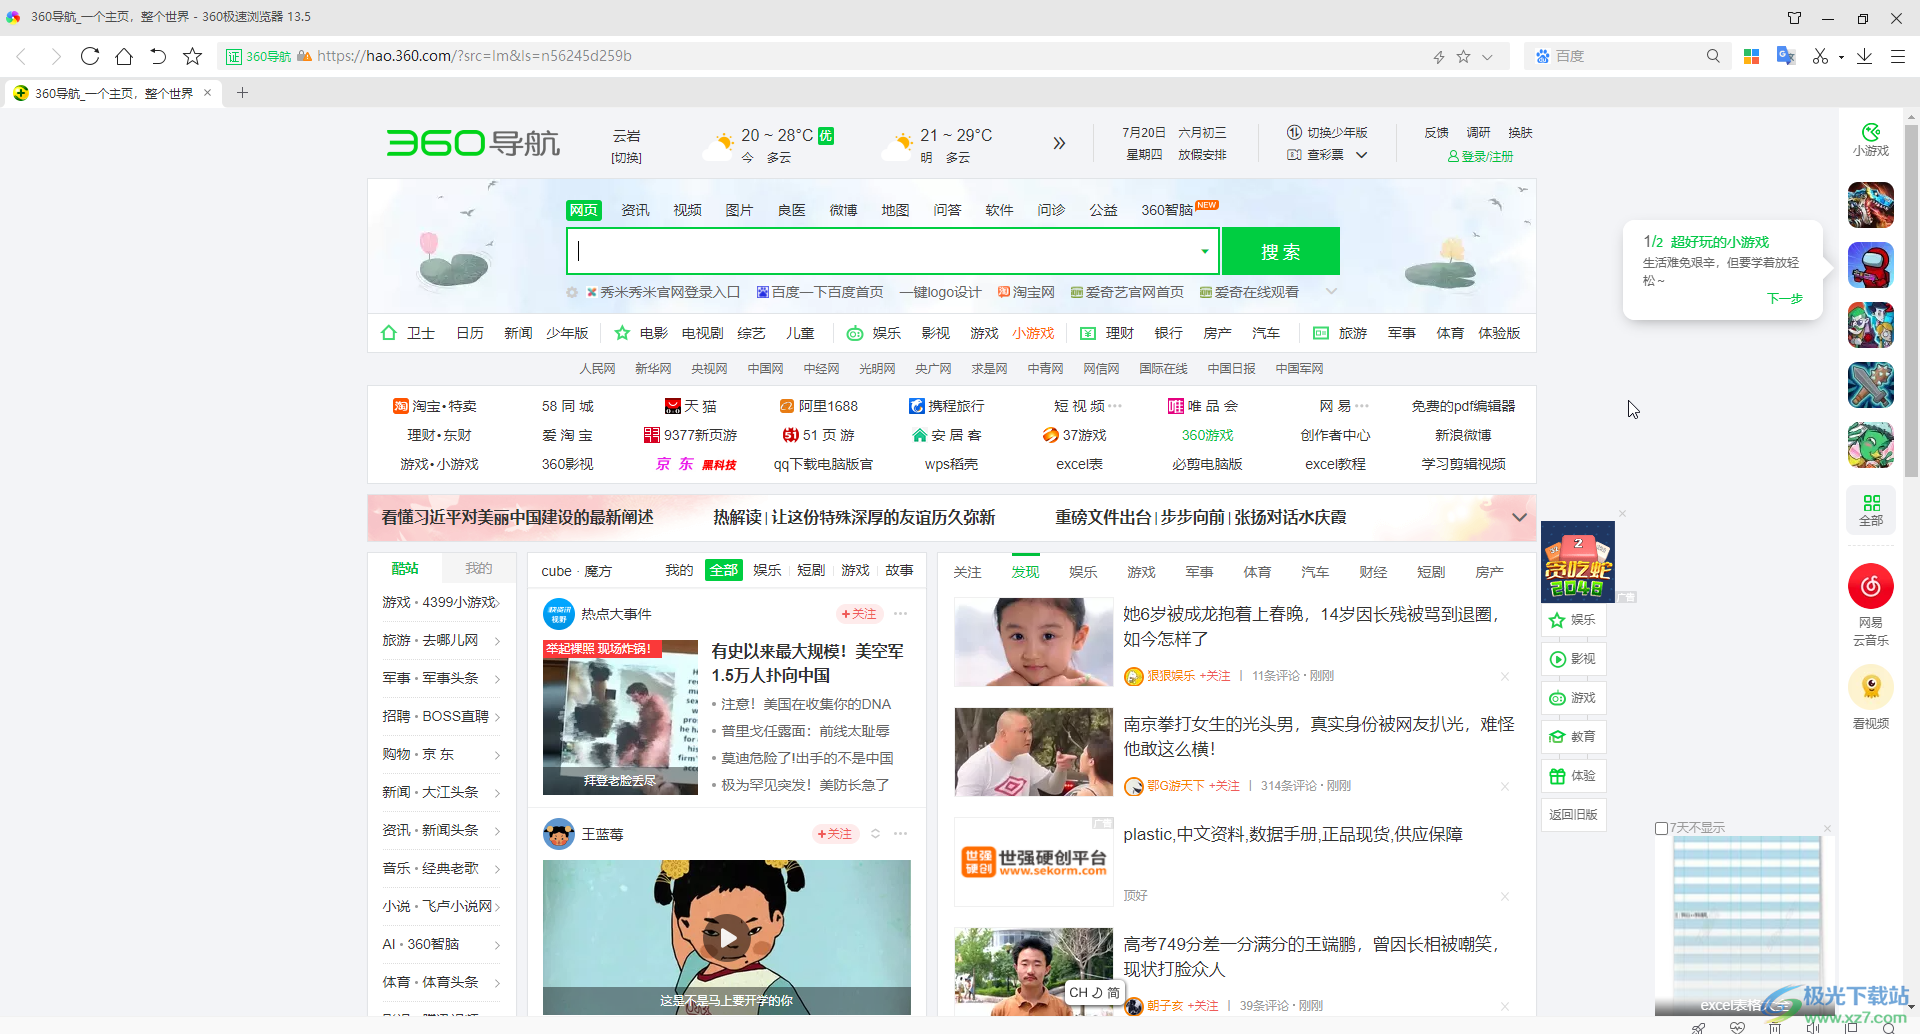Image resolution: width=1920 pixels, height=1034 pixels.
Task: Check the 7天不显示 checkbox
Action: (x=1661, y=828)
